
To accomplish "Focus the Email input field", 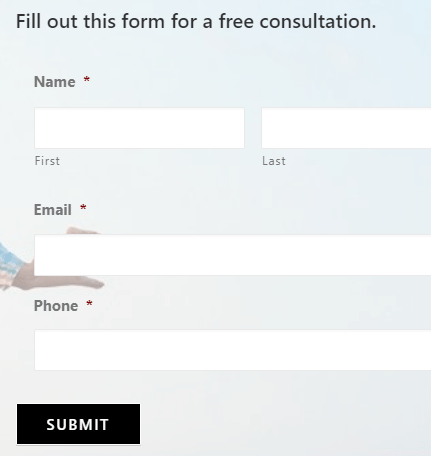I will coord(233,255).
